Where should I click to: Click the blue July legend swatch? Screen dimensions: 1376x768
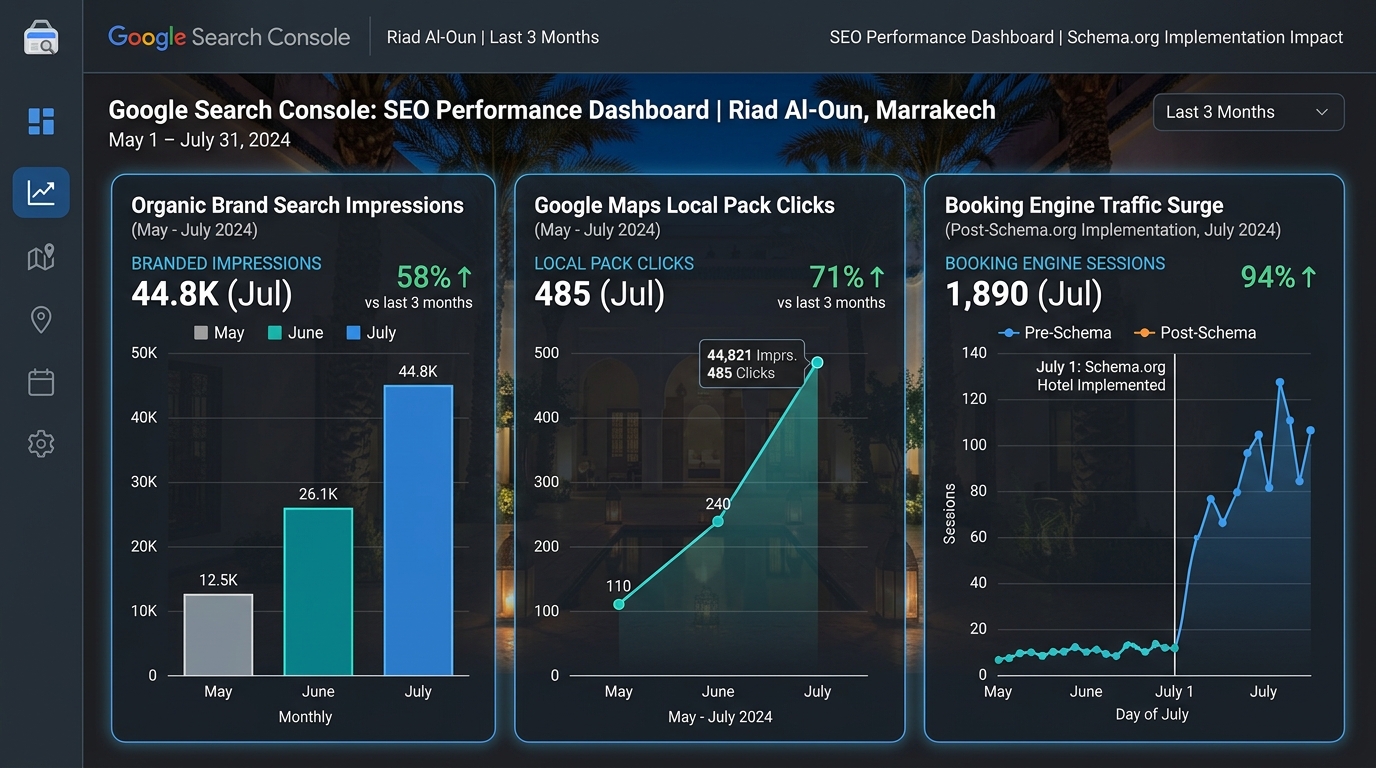pyautogui.click(x=353, y=333)
